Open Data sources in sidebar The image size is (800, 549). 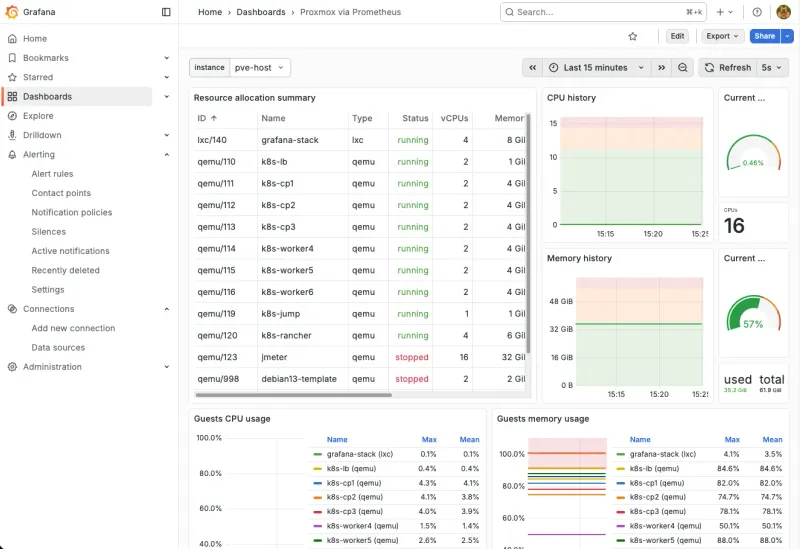click(x=58, y=347)
